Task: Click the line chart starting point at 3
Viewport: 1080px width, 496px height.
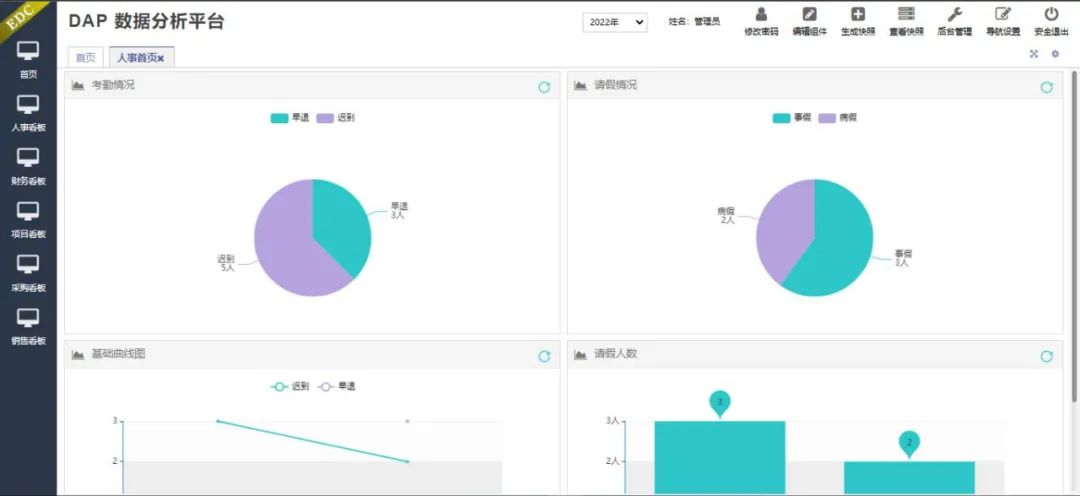Action: click(218, 421)
